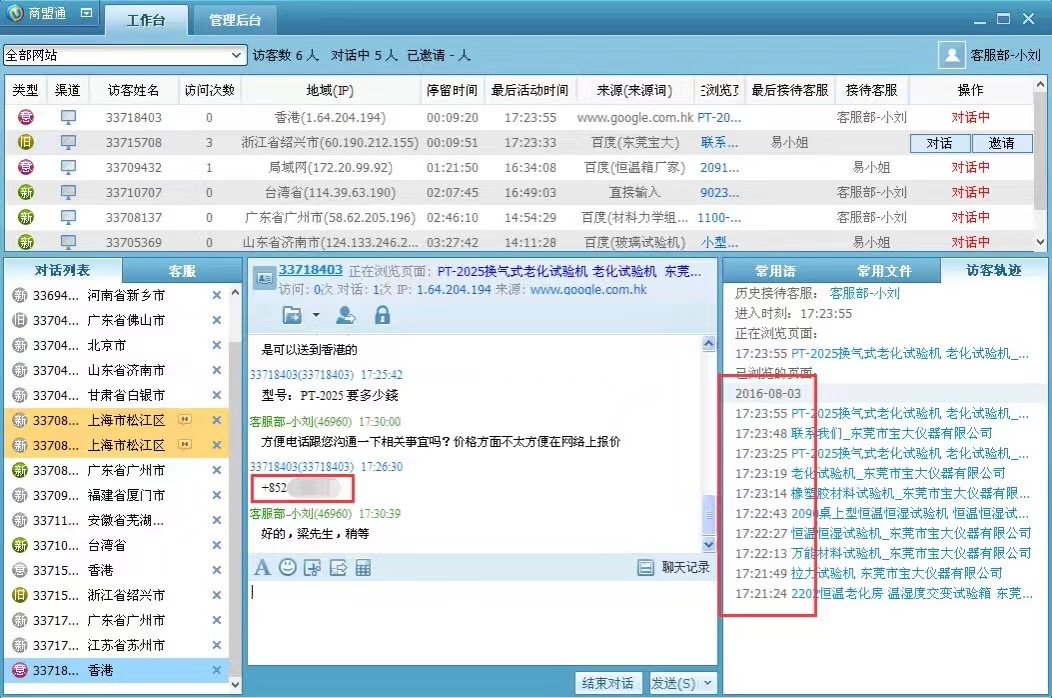The image size is (1052, 698).
Task: Click the screenshot capture scissors icon
Action: tap(313, 568)
